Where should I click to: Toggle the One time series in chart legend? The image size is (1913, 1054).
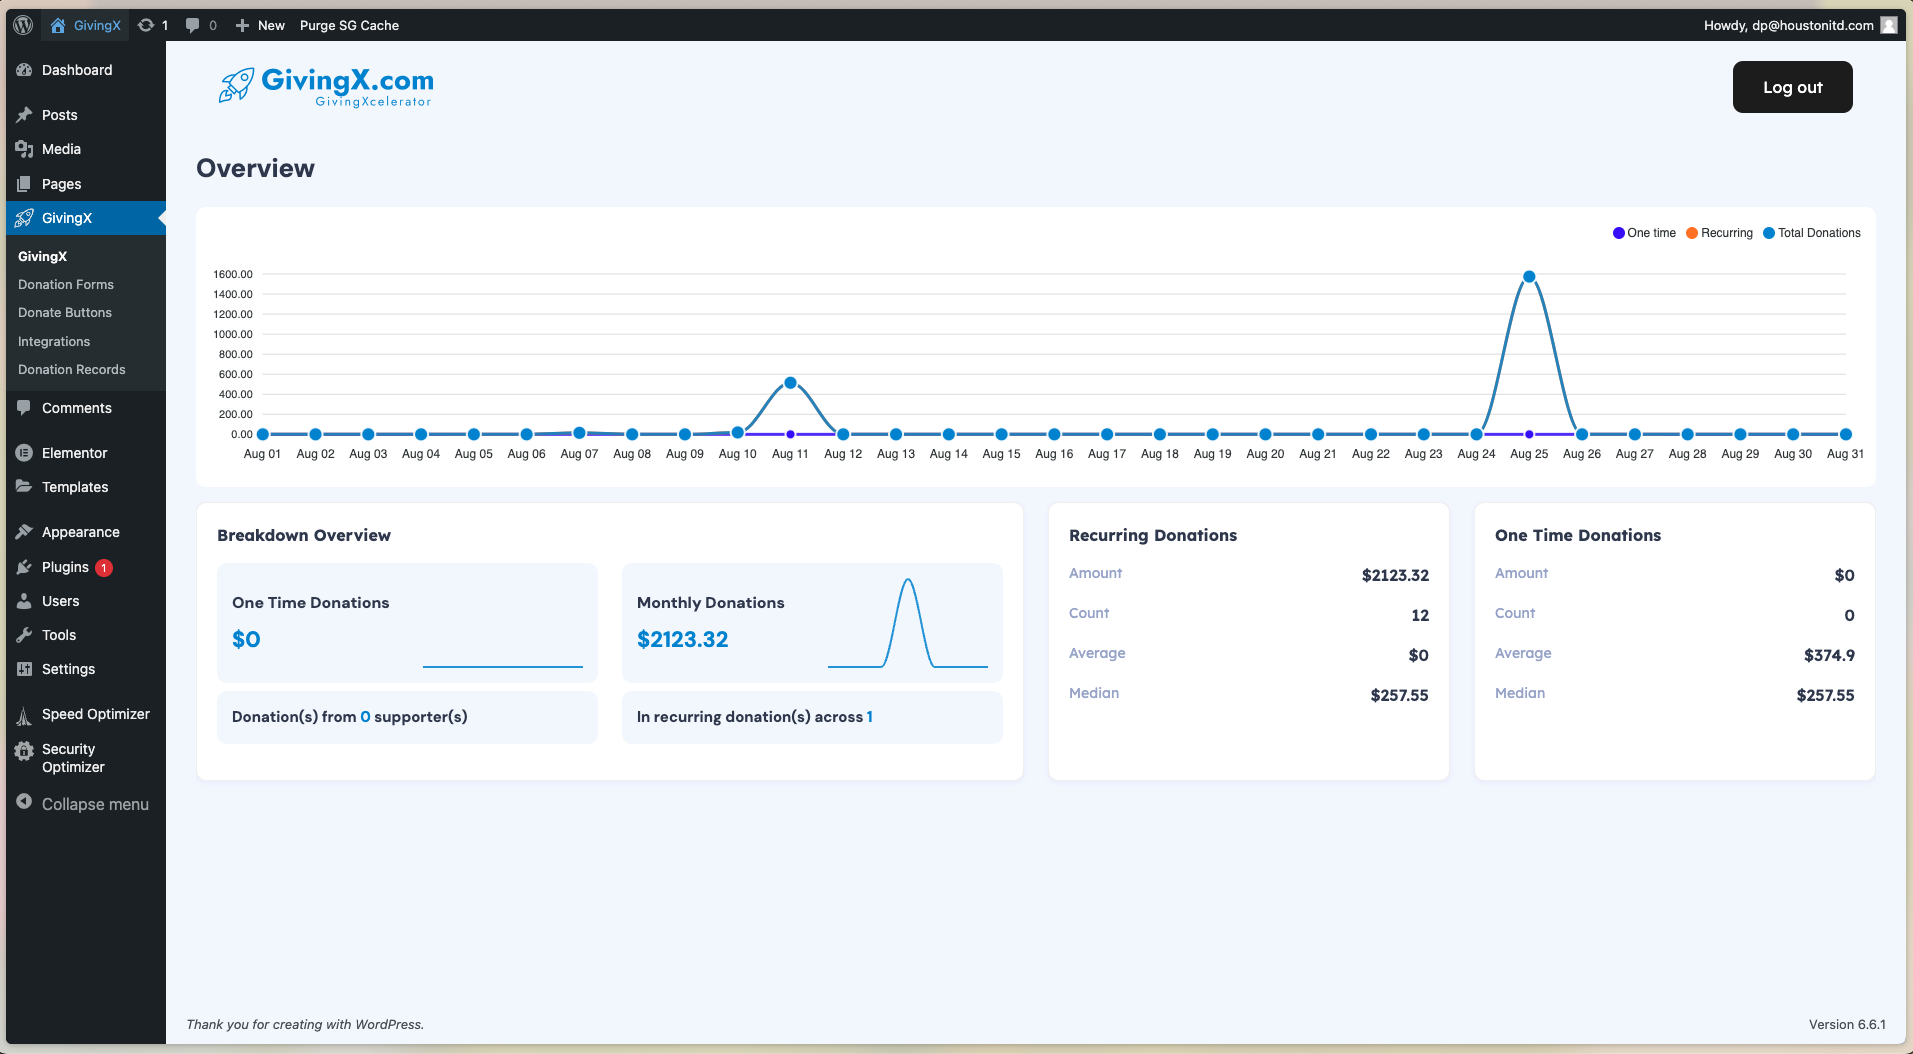pos(1643,233)
